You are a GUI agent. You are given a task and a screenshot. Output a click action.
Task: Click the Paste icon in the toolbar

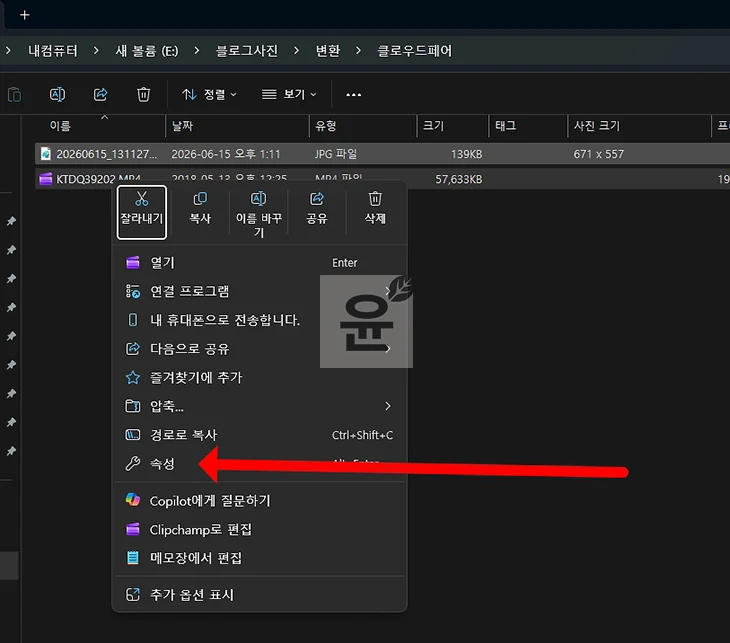pyautogui.click(x=14, y=95)
